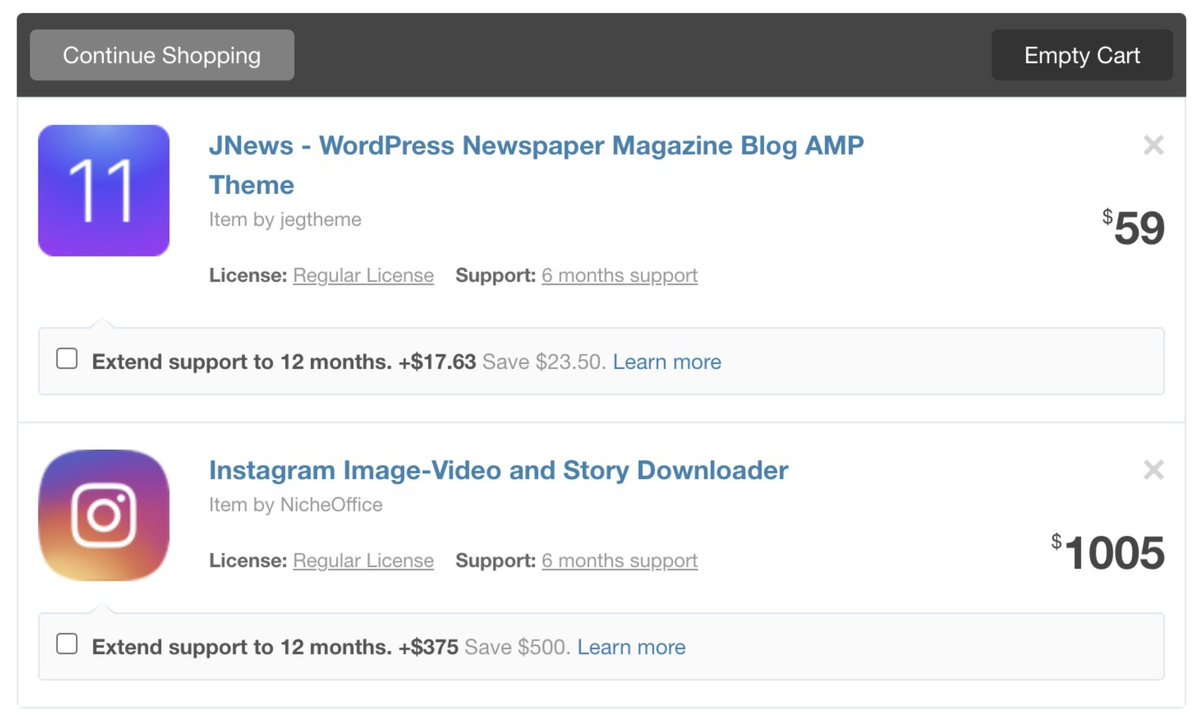
Task: Click 'Item by jegtheme' author text
Action: point(285,219)
